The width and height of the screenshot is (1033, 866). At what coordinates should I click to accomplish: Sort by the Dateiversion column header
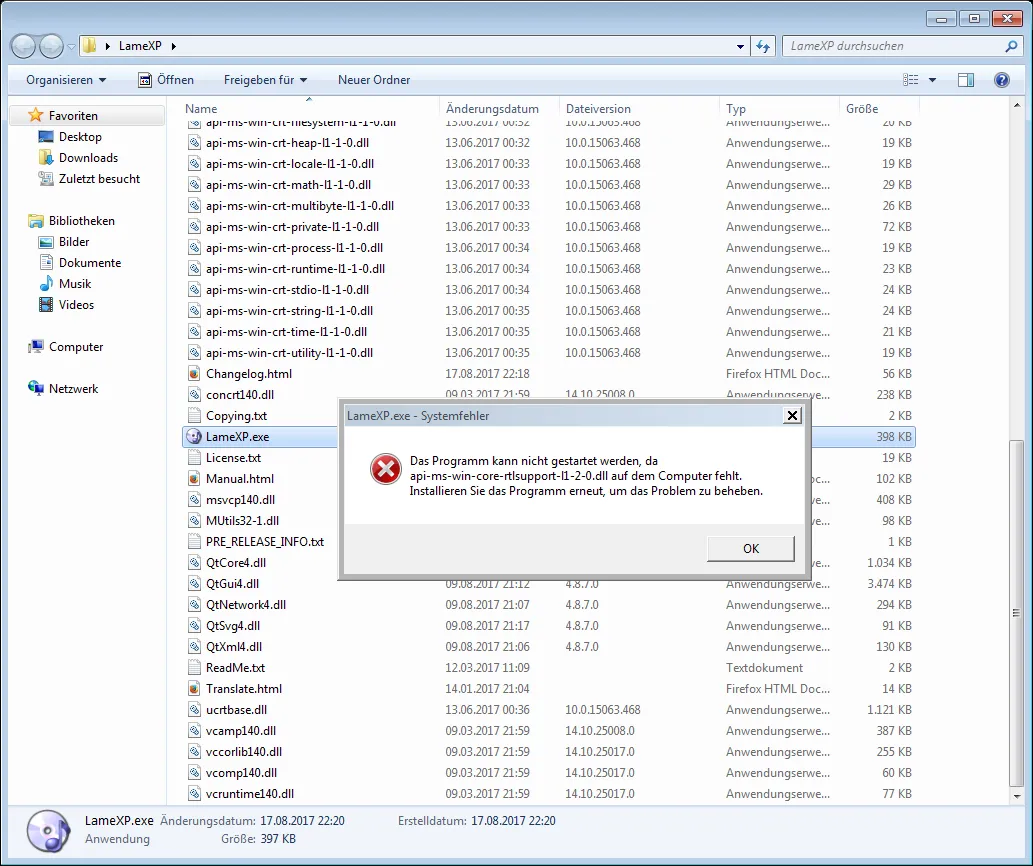[598, 109]
